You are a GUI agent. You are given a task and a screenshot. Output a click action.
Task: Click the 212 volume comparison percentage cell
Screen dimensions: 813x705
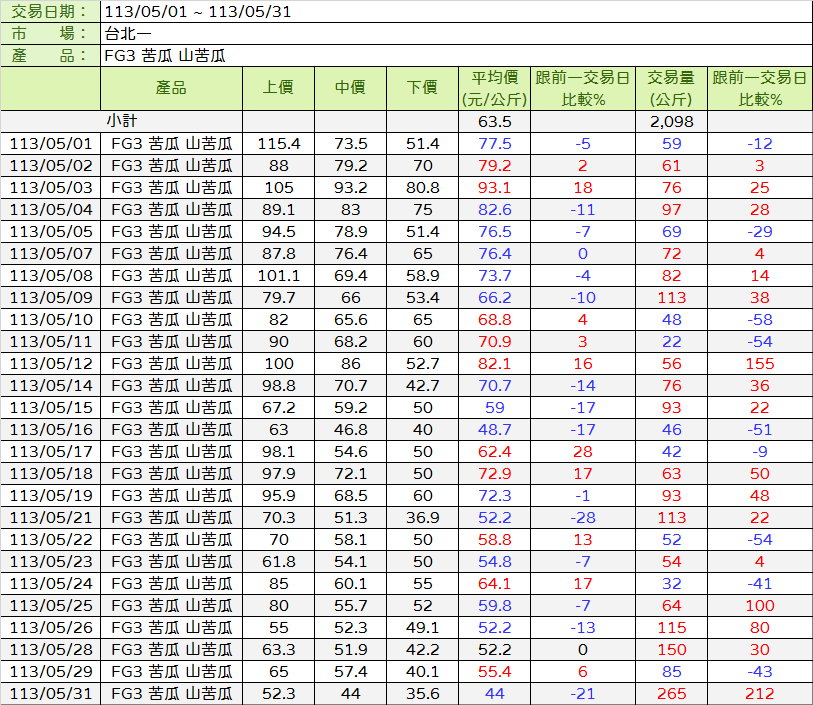[759, 694]
